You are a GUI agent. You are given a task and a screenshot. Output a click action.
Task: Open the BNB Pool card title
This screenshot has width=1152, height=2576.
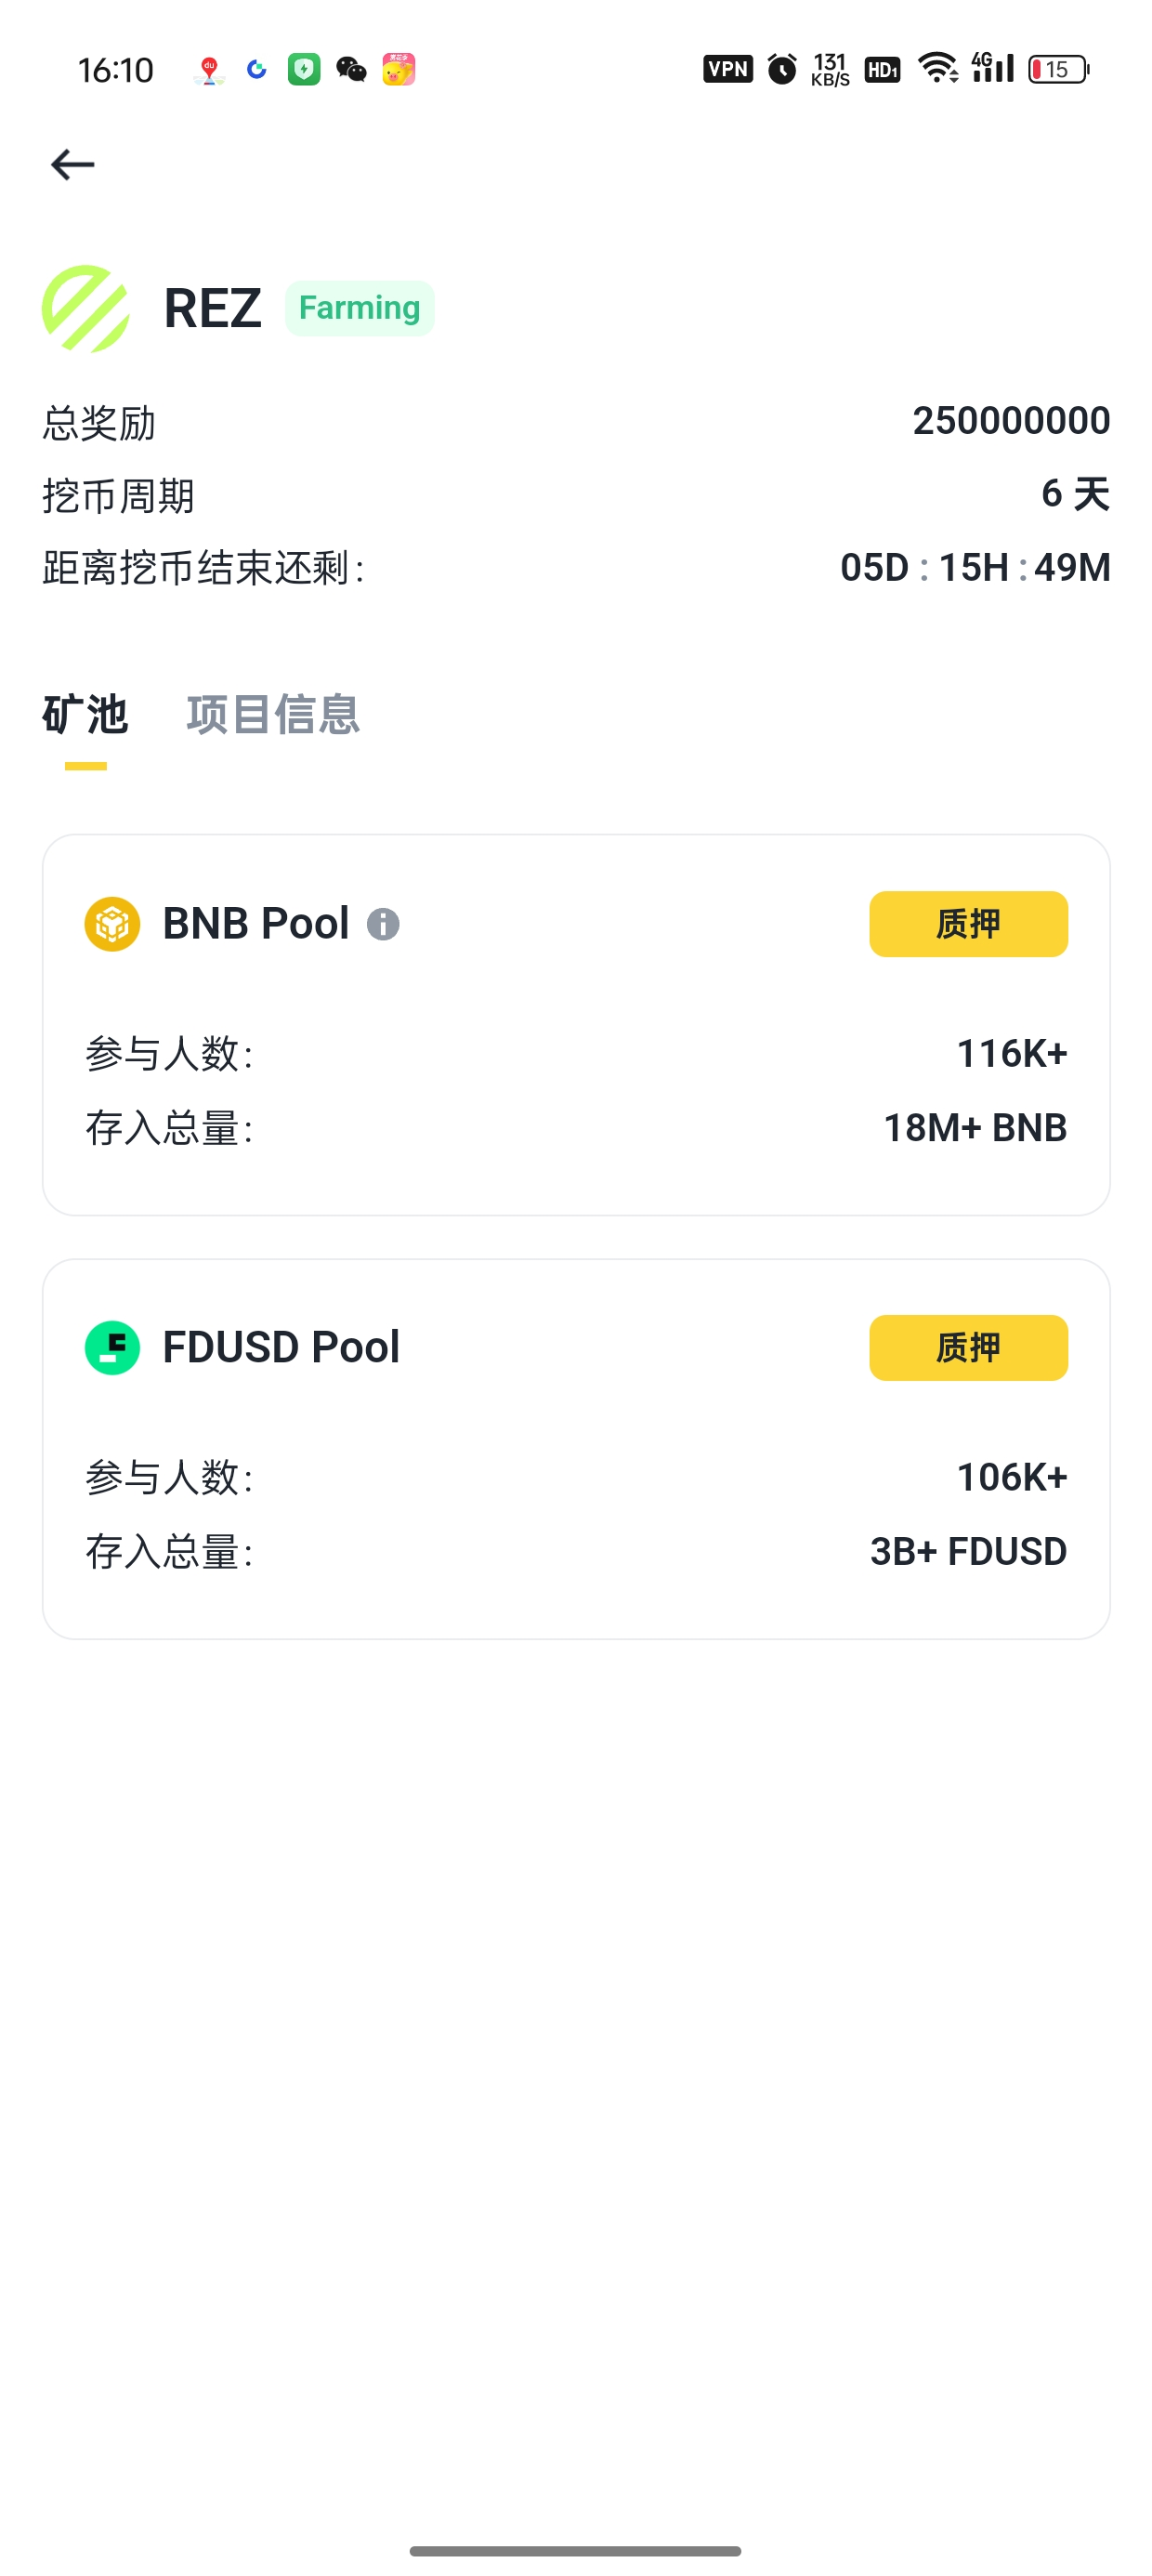(256, 923)
